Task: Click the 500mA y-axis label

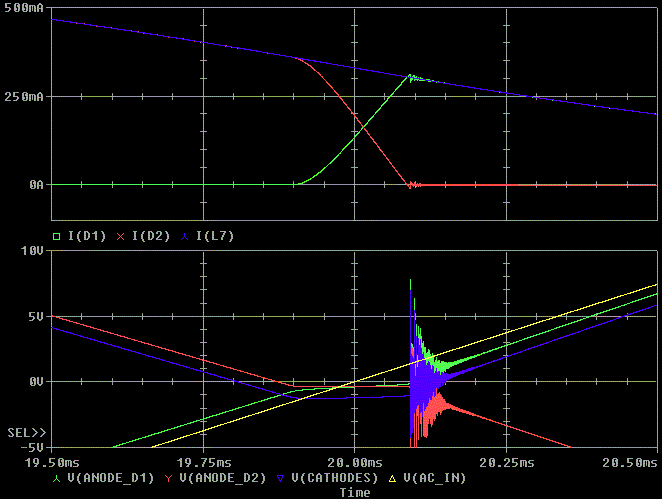Action: pos(25,9)
